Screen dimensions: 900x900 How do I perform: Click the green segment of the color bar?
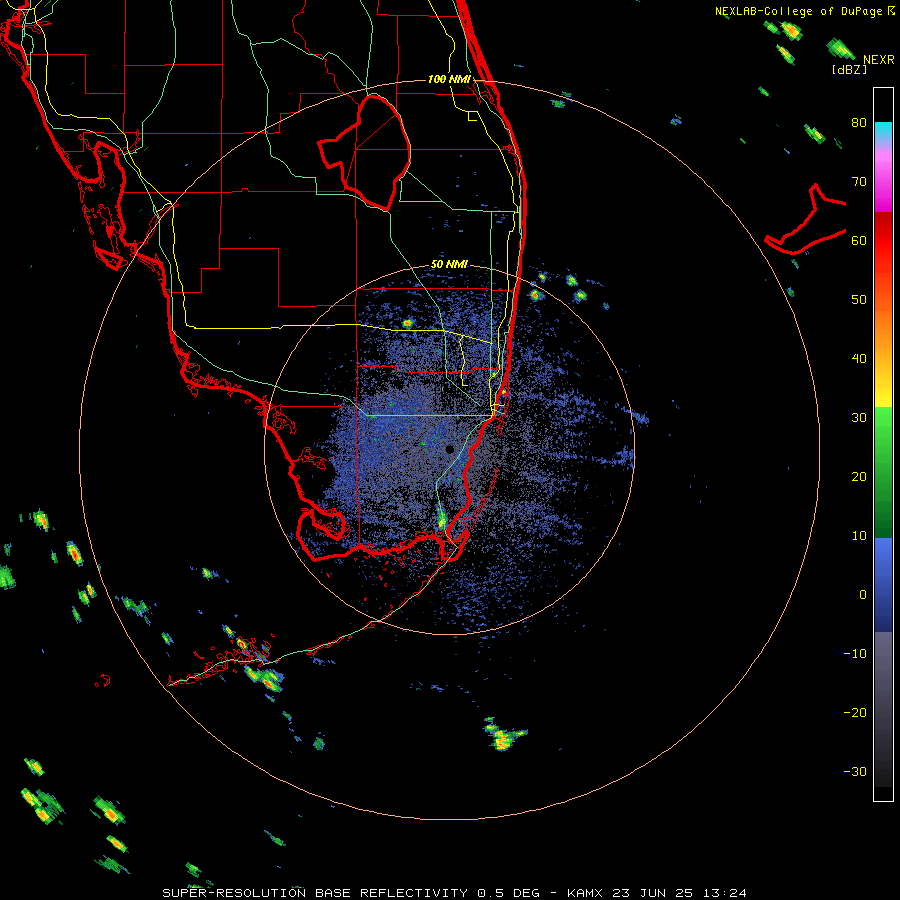[x=883, y=472]
